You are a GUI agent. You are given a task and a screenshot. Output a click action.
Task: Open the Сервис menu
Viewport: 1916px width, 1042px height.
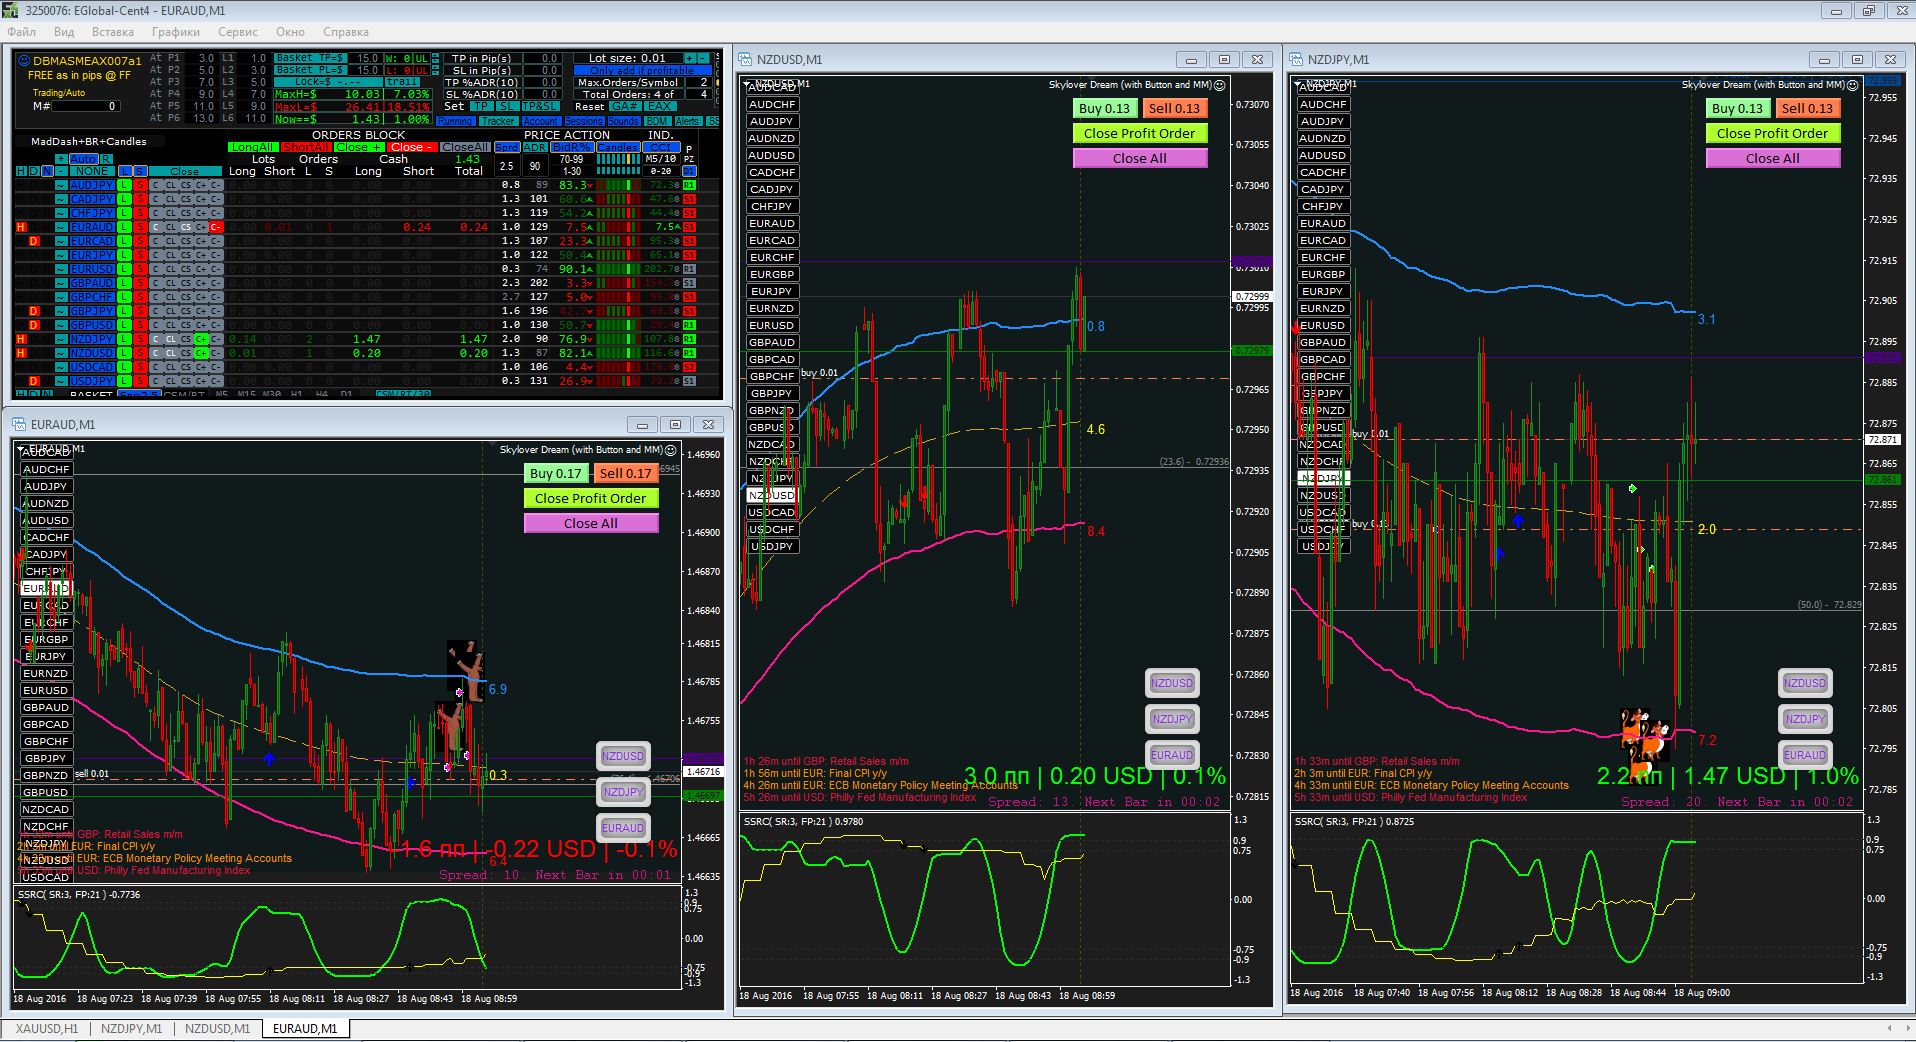click(238, 32)
